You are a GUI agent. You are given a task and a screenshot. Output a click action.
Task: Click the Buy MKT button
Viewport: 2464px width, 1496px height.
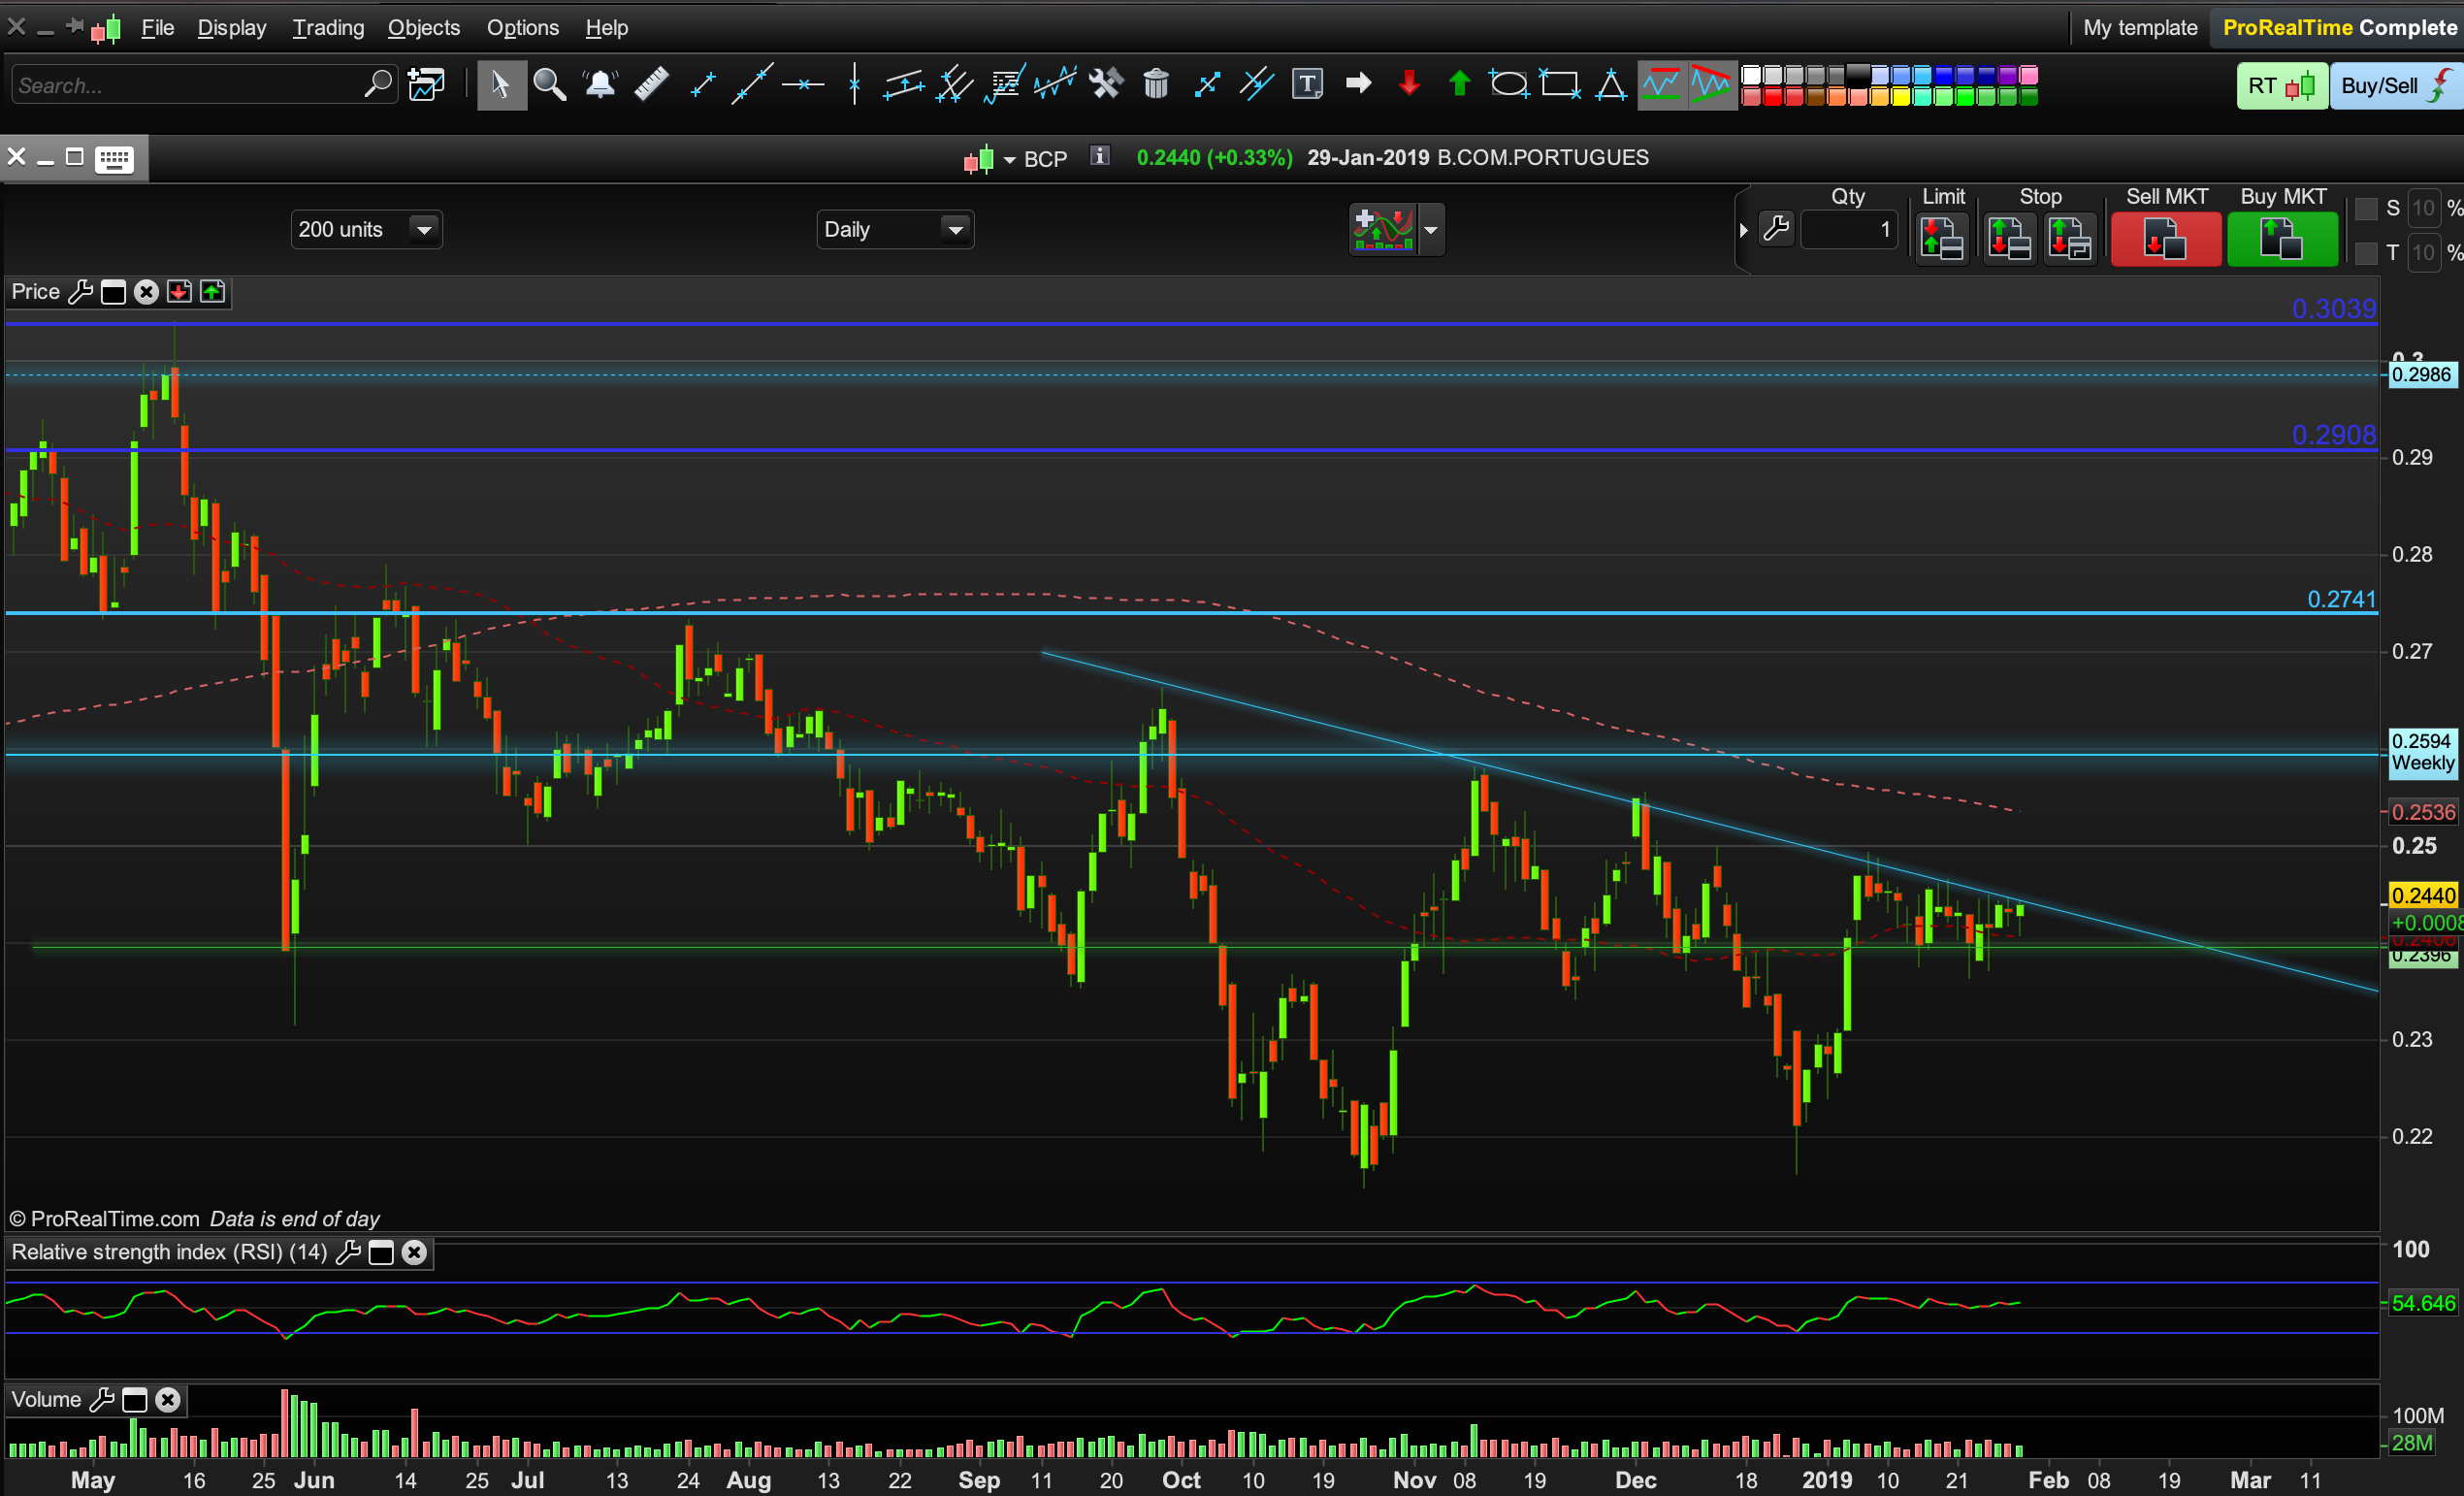pyautogui.click(x=2281, y=240)
